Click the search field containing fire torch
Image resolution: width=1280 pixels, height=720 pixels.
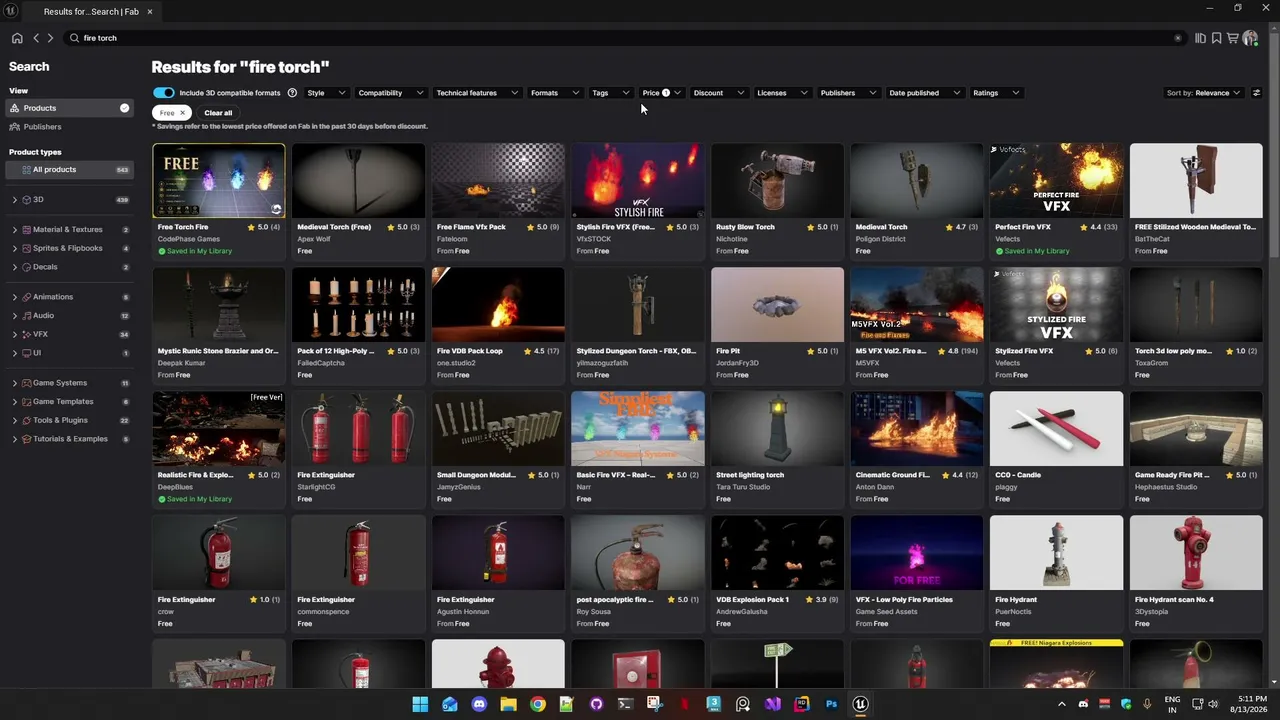click(x=625, y=38)
